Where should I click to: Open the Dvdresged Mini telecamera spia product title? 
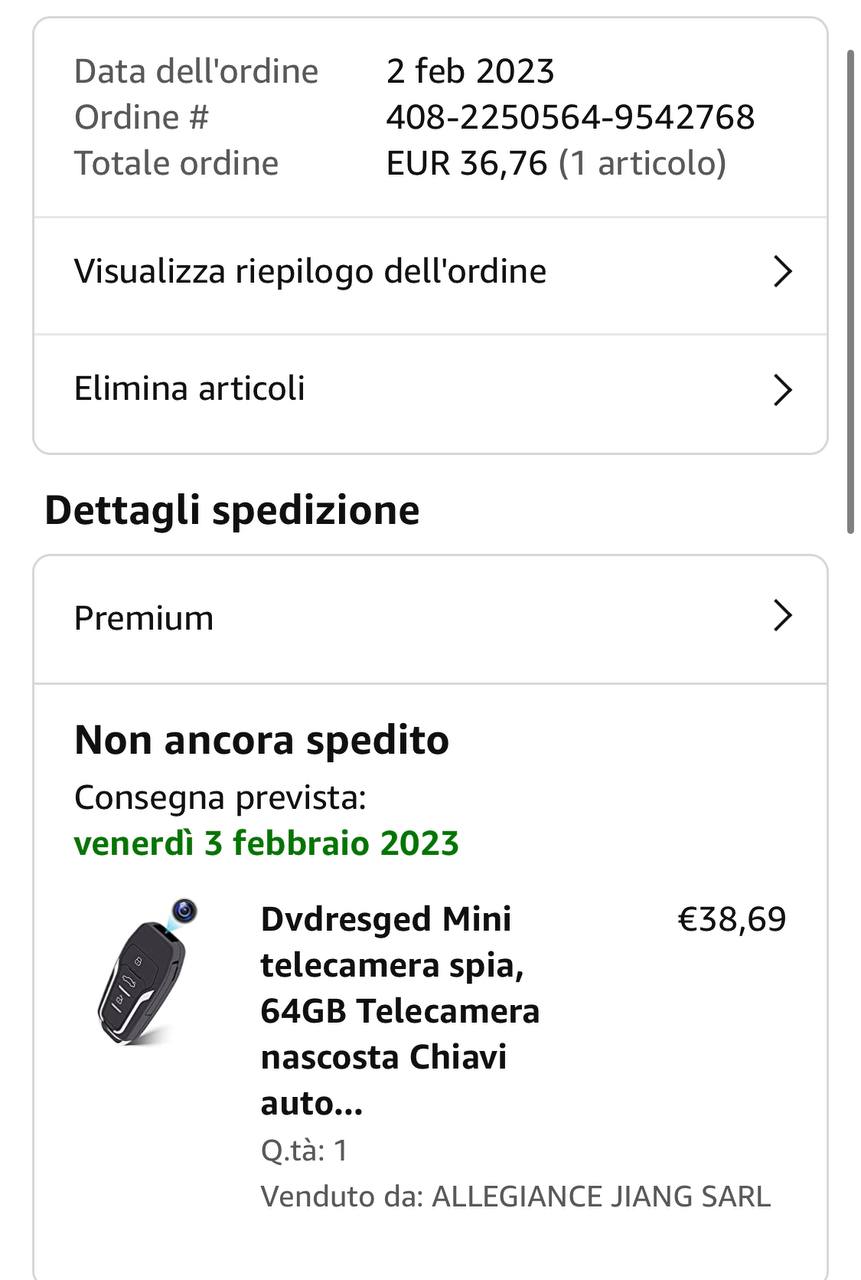(400, 1010)
